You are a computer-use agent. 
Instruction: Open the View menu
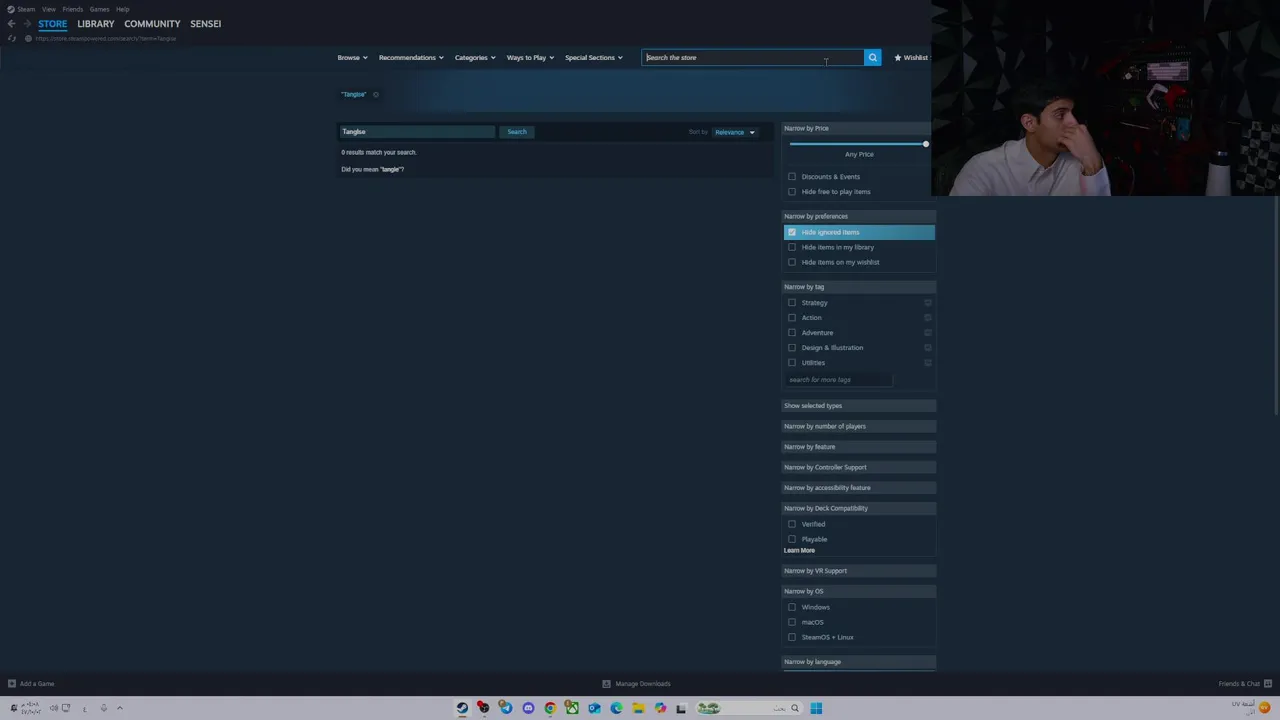pos(49,9)
